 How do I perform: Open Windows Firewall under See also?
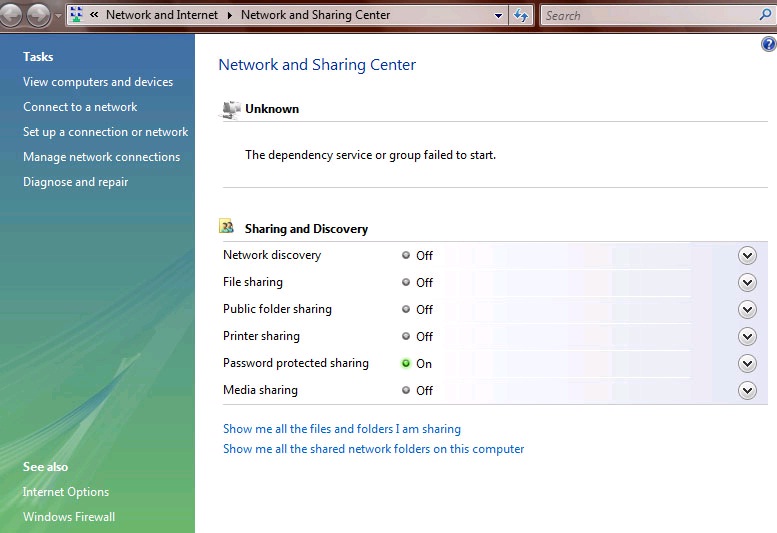coord(69,517)
